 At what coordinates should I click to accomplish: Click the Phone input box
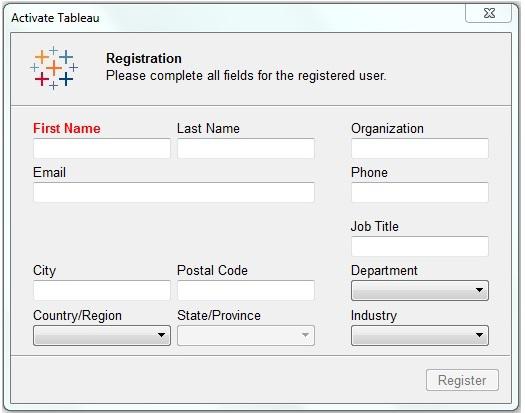point(420,192)
